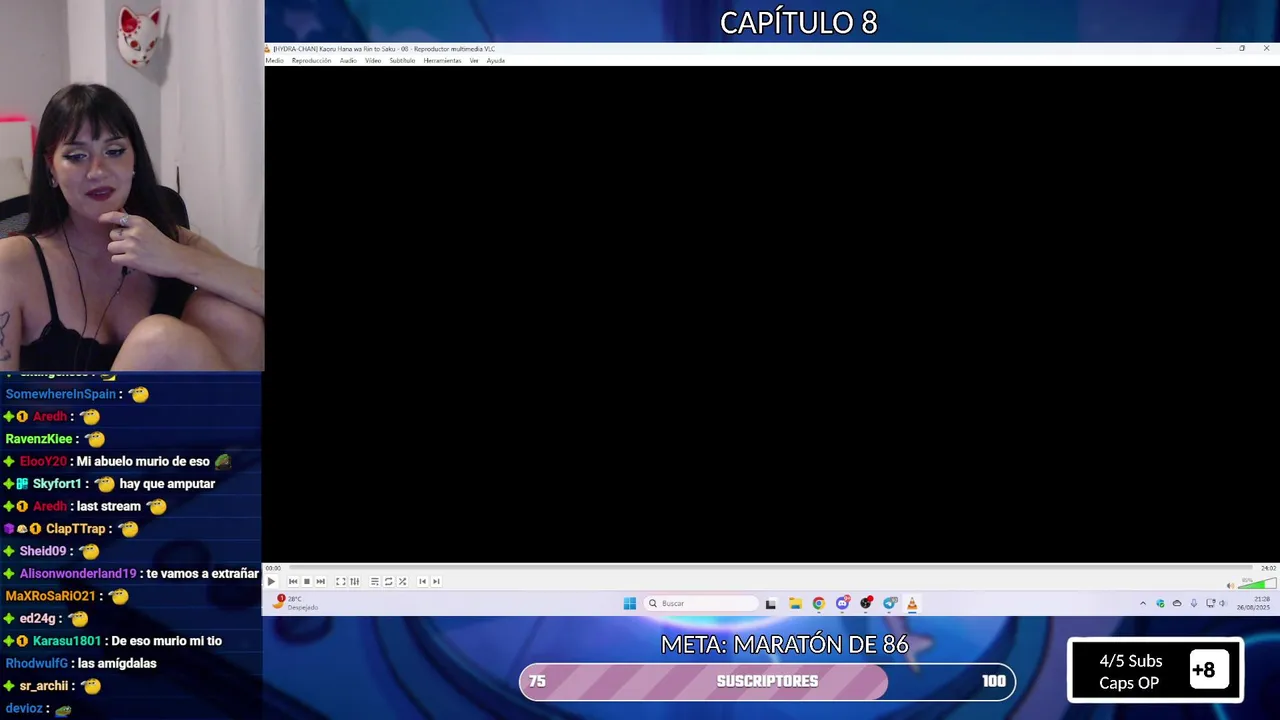Expand the hidden system tray icons chevron
This screenshot has width=1280, height=720.
1143,603
